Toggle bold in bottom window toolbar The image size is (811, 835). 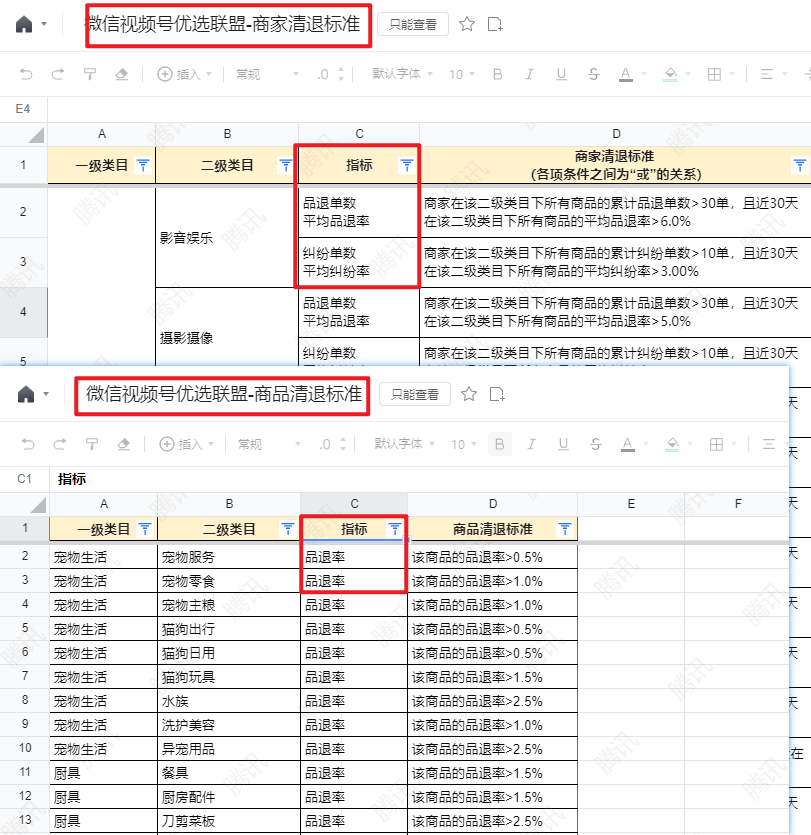pos(499,444)
